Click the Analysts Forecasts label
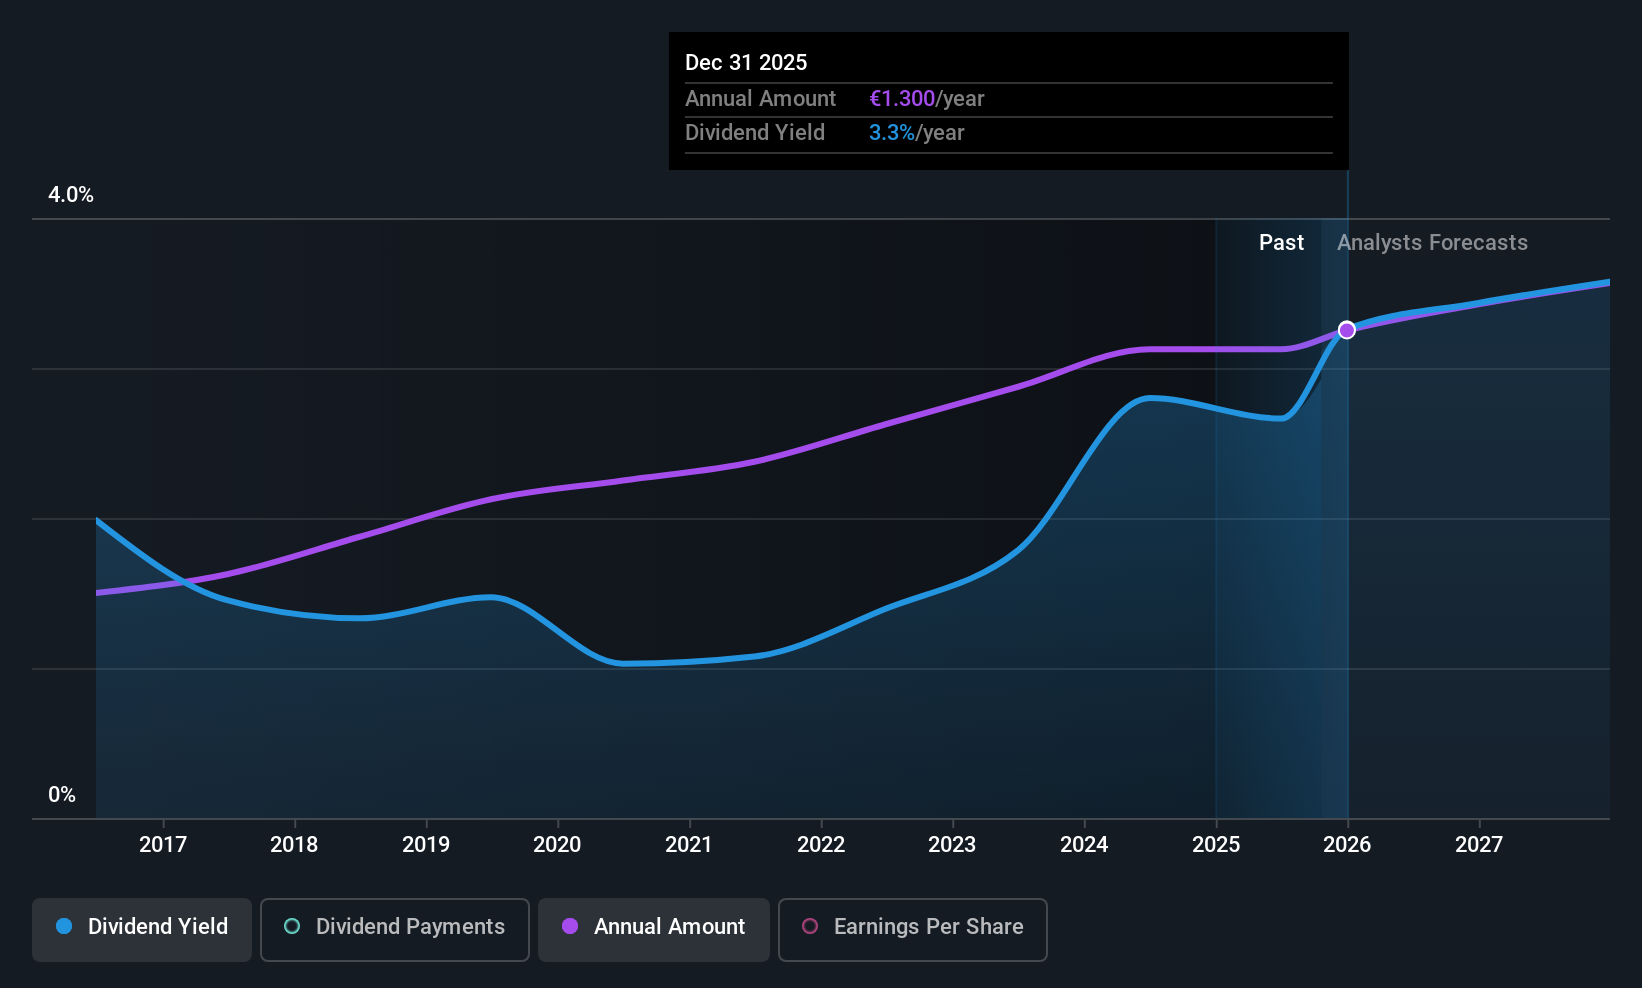The image size is (1642, 988). click(x=1432, y=243)
